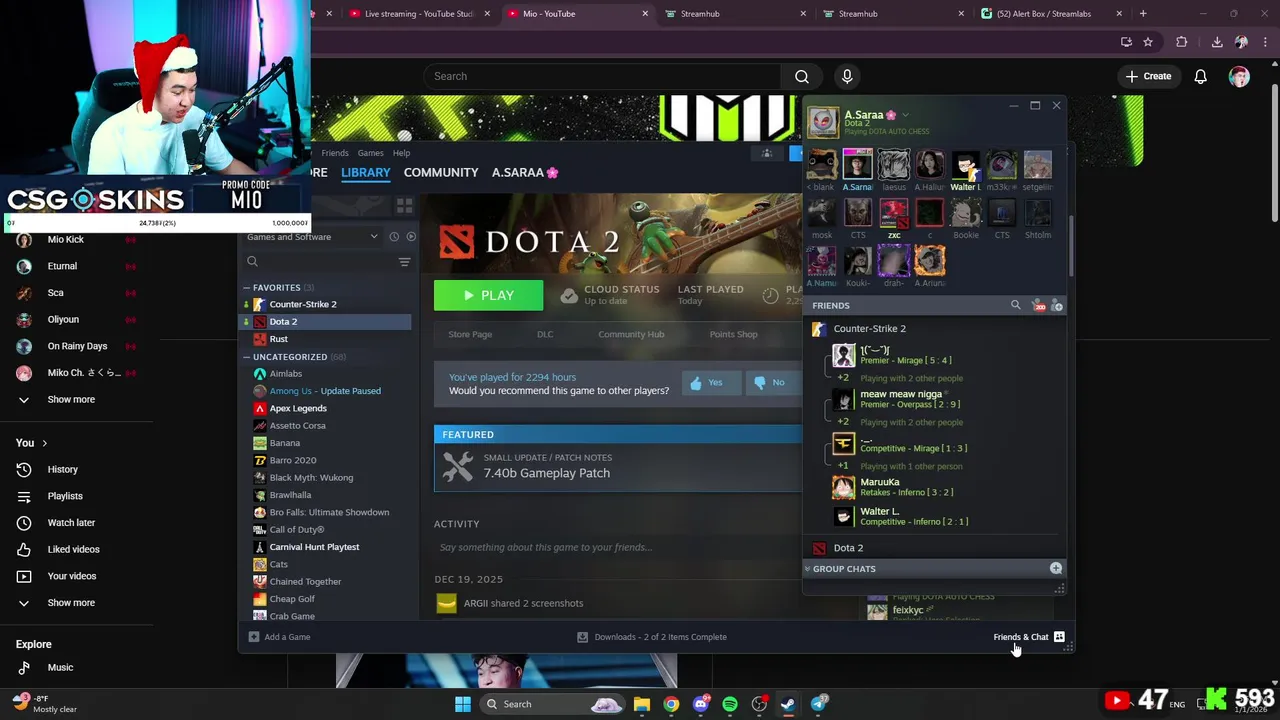
Task: Open the Games and Software filter dropdown
Action: [x=312, y=237]
